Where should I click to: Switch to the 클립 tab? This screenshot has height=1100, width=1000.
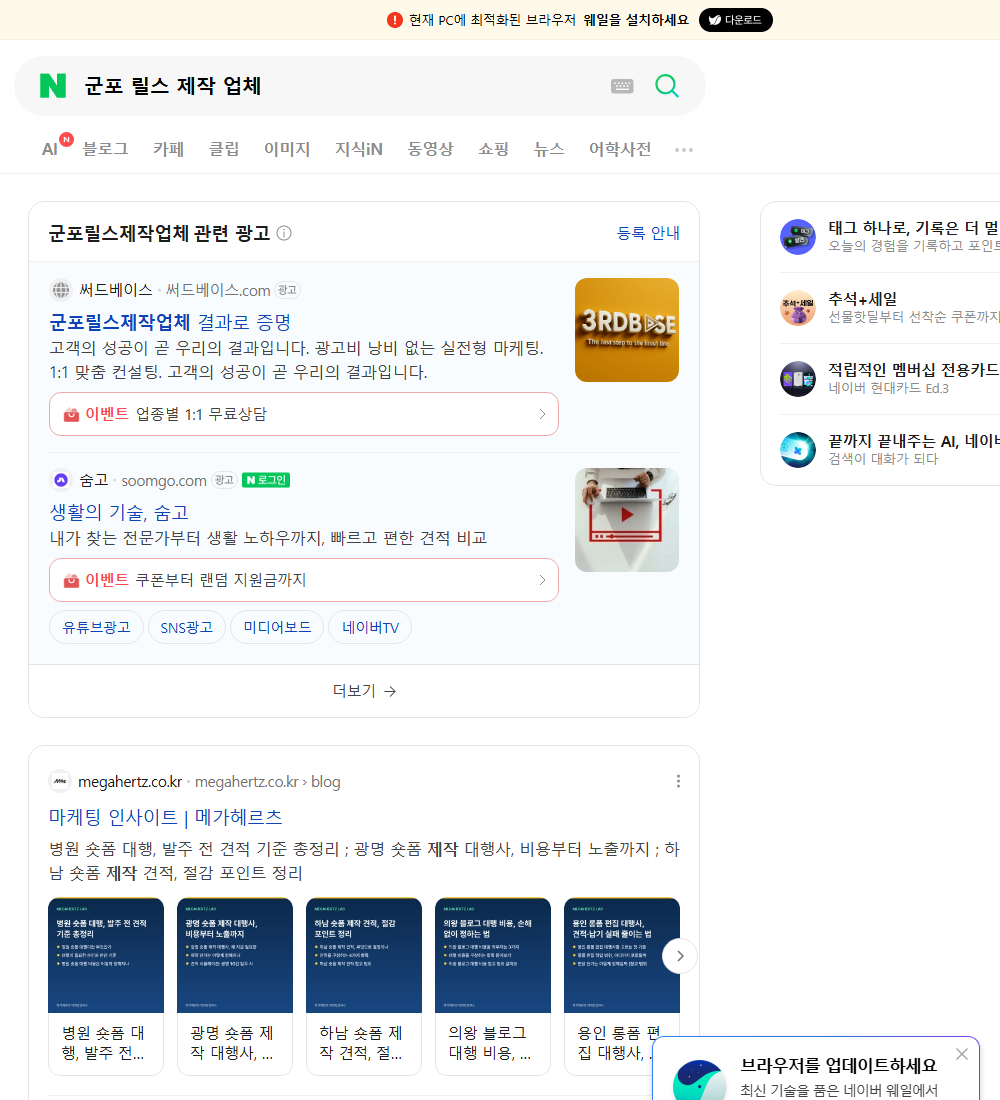(224, 149)
